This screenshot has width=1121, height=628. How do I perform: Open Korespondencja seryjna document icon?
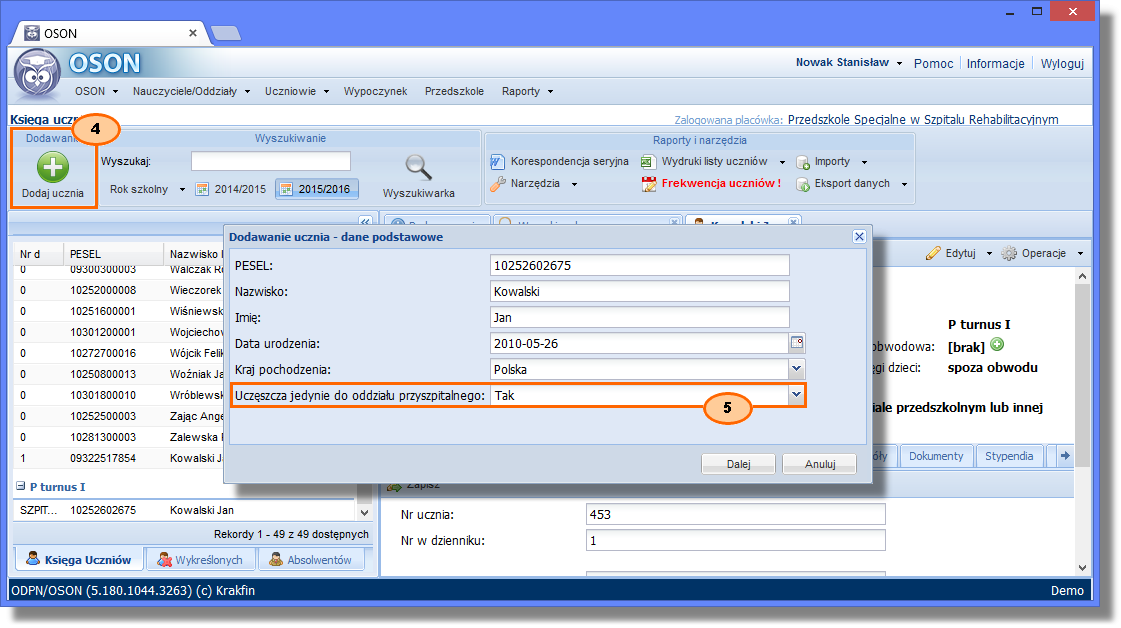498,162
